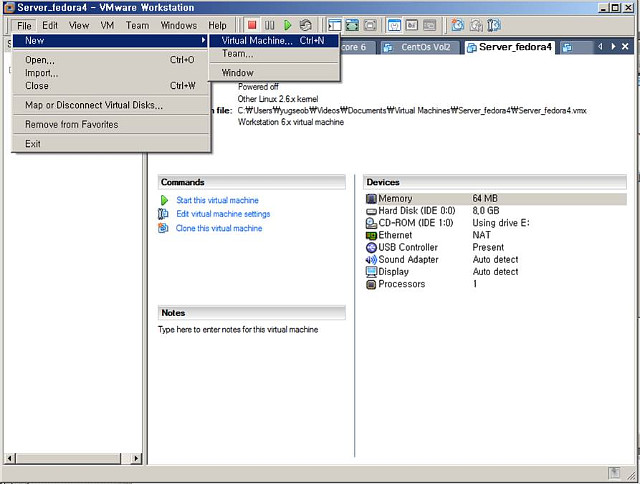
Task: Click the Snapshot Manager toolbar icon
Action: click(x=494, y=25)
